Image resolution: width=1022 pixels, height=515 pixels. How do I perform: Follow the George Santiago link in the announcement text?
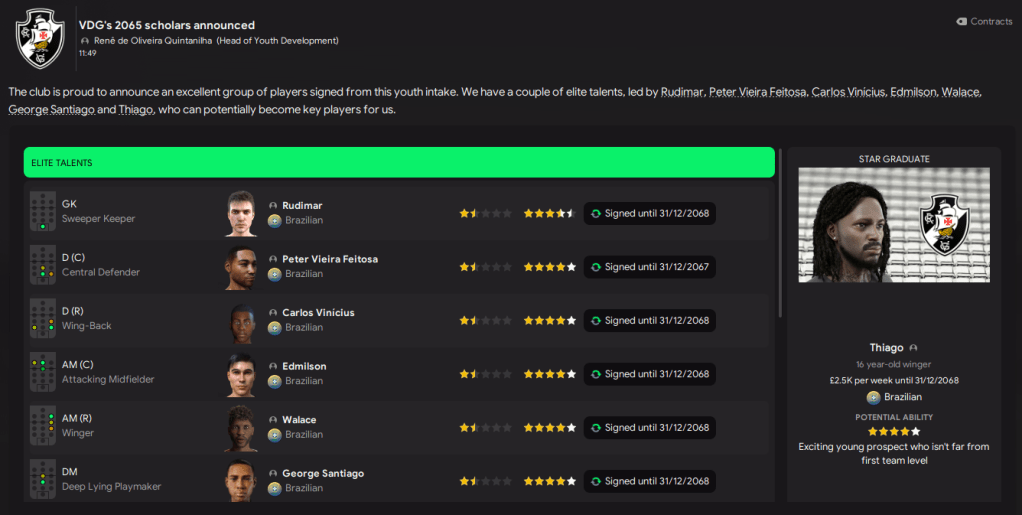[50, 109]
